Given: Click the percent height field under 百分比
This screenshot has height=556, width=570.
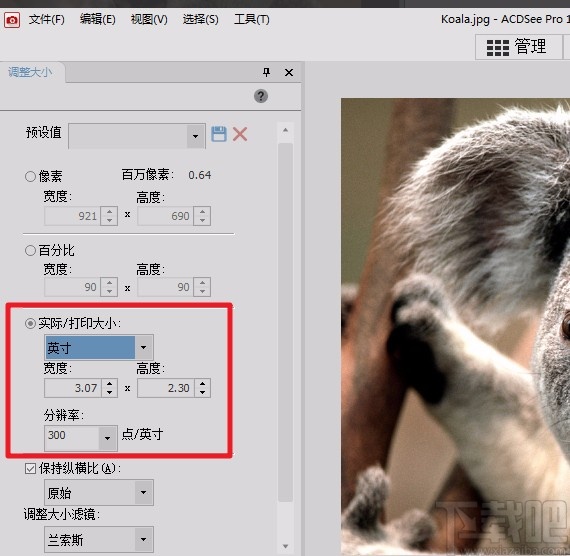Looking at the screenshot, I should 165,287.
